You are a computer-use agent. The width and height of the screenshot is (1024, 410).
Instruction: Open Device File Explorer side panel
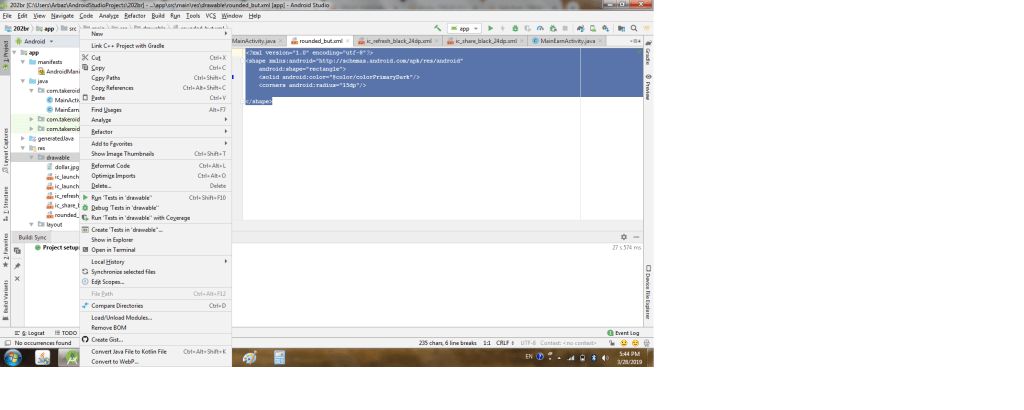(648, 291)
